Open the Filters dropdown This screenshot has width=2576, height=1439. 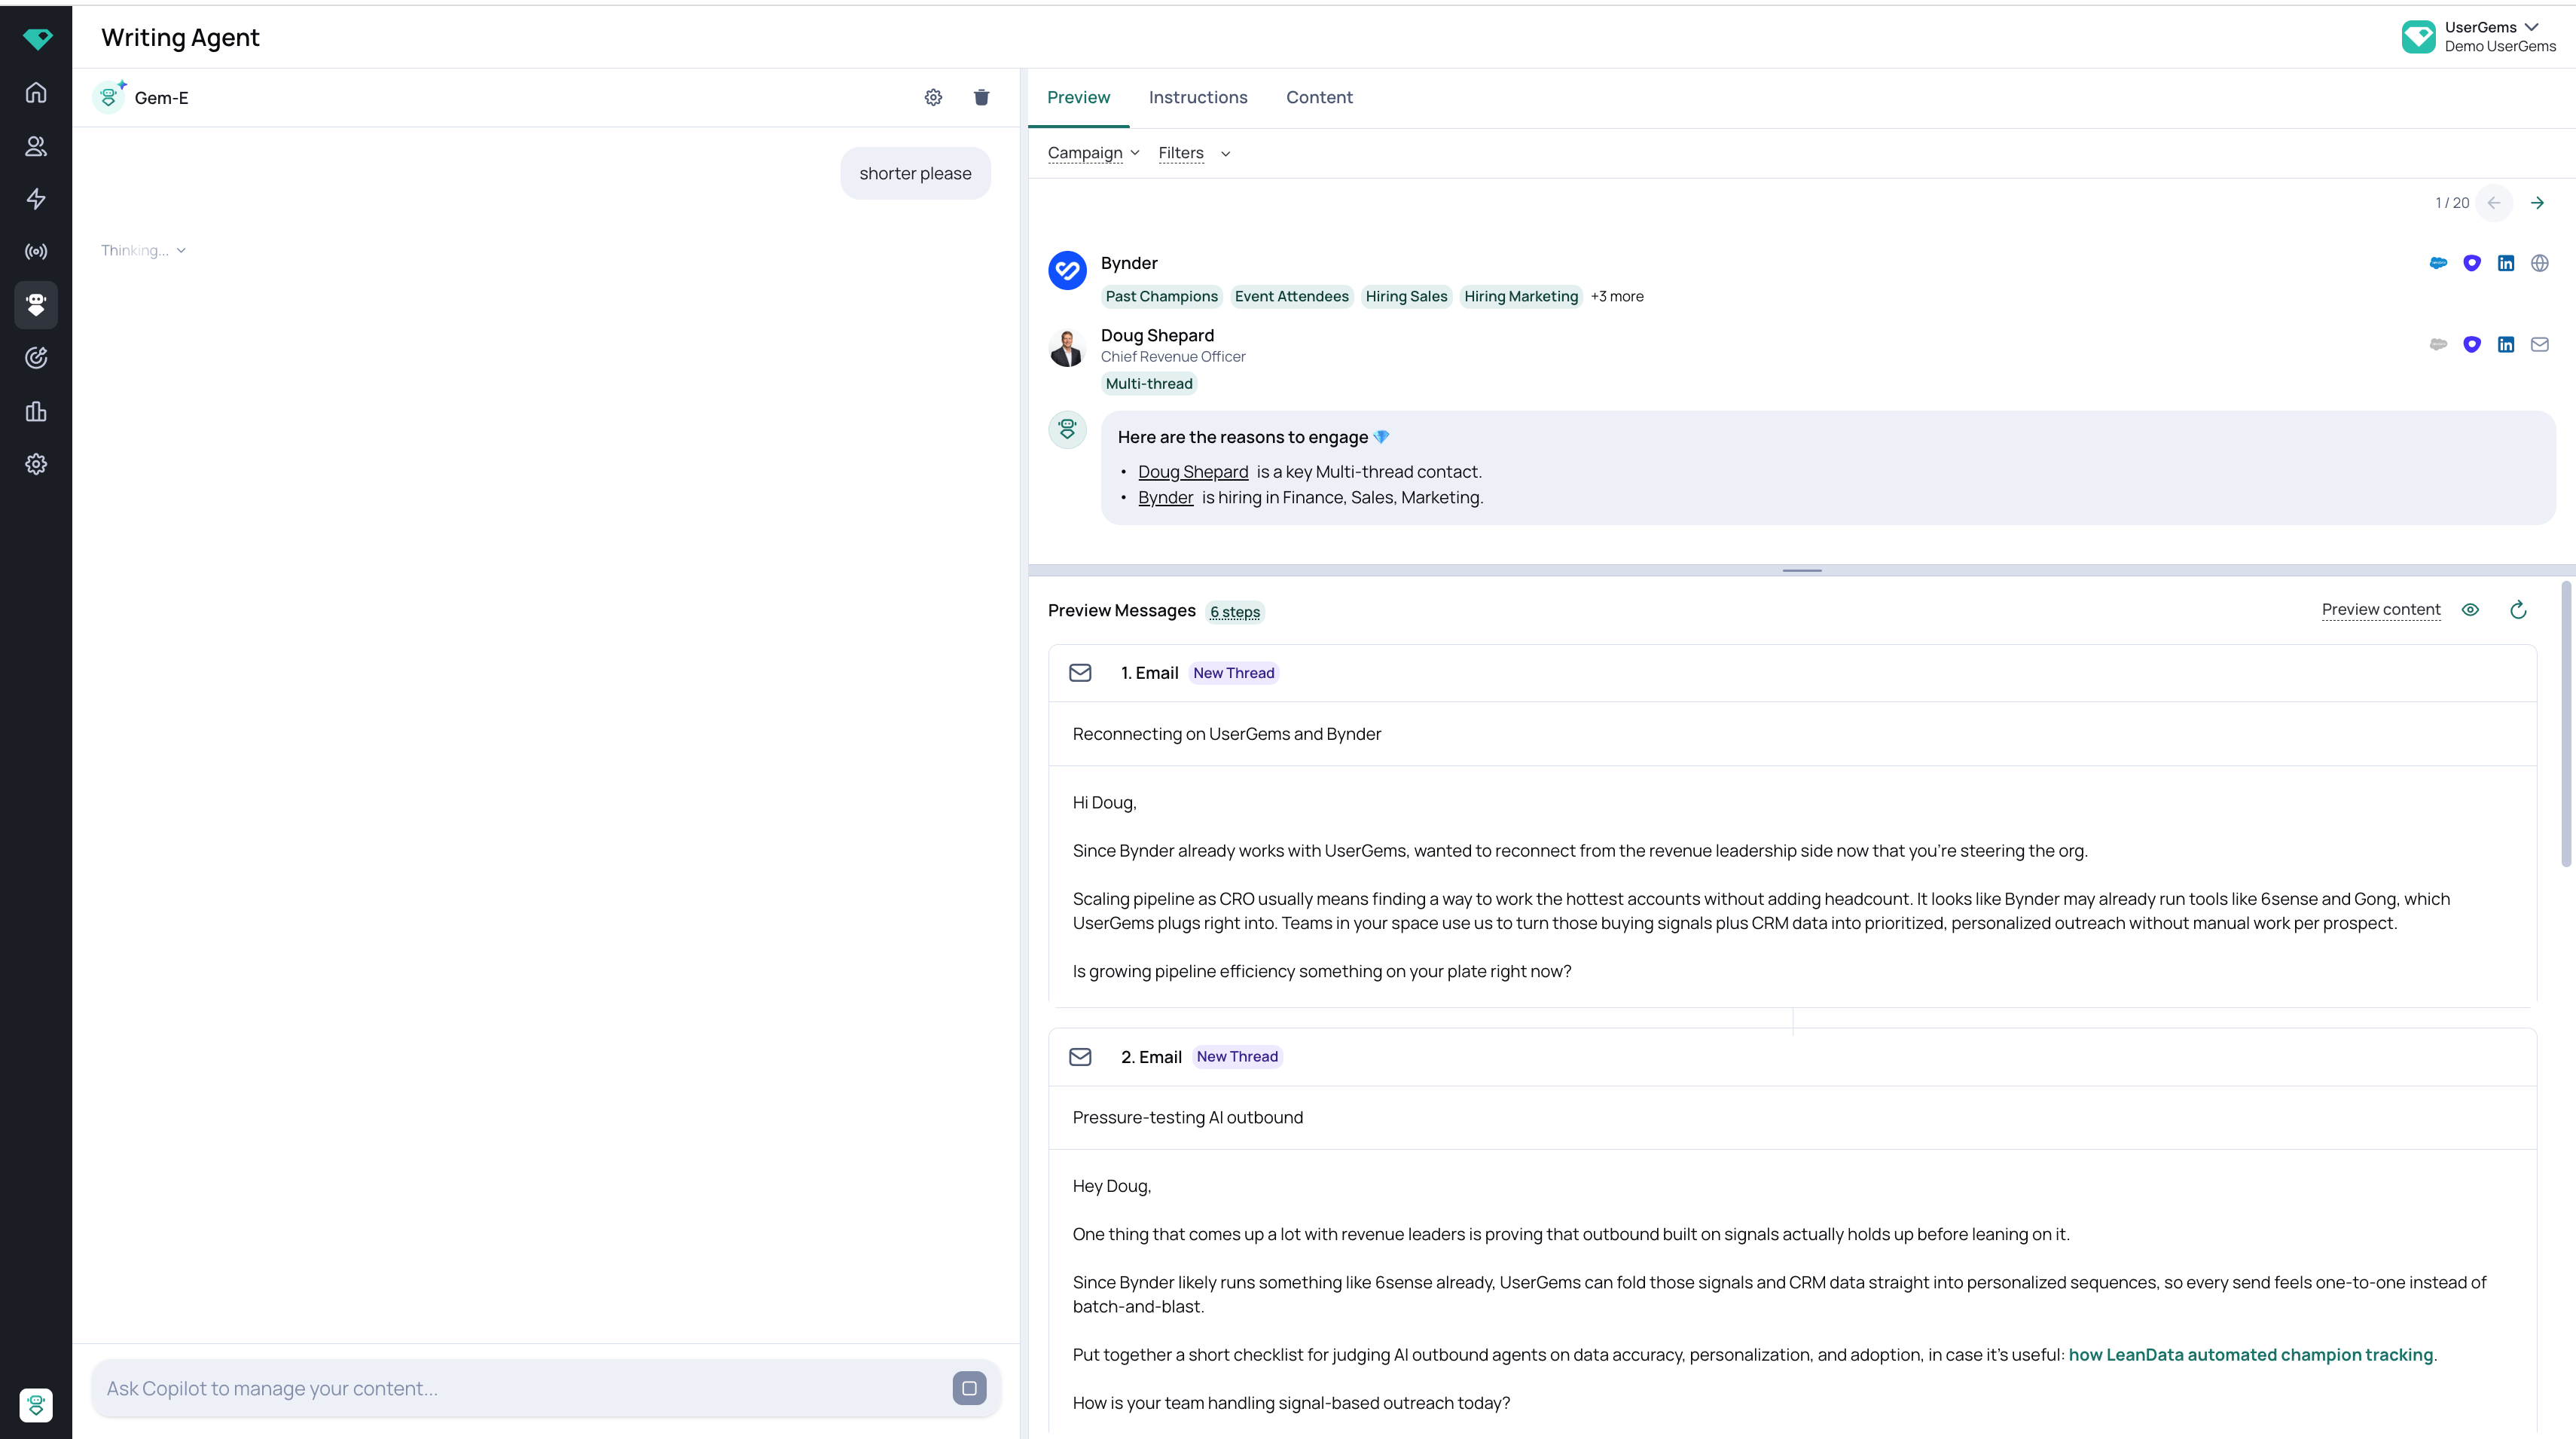pos(1194,153)
